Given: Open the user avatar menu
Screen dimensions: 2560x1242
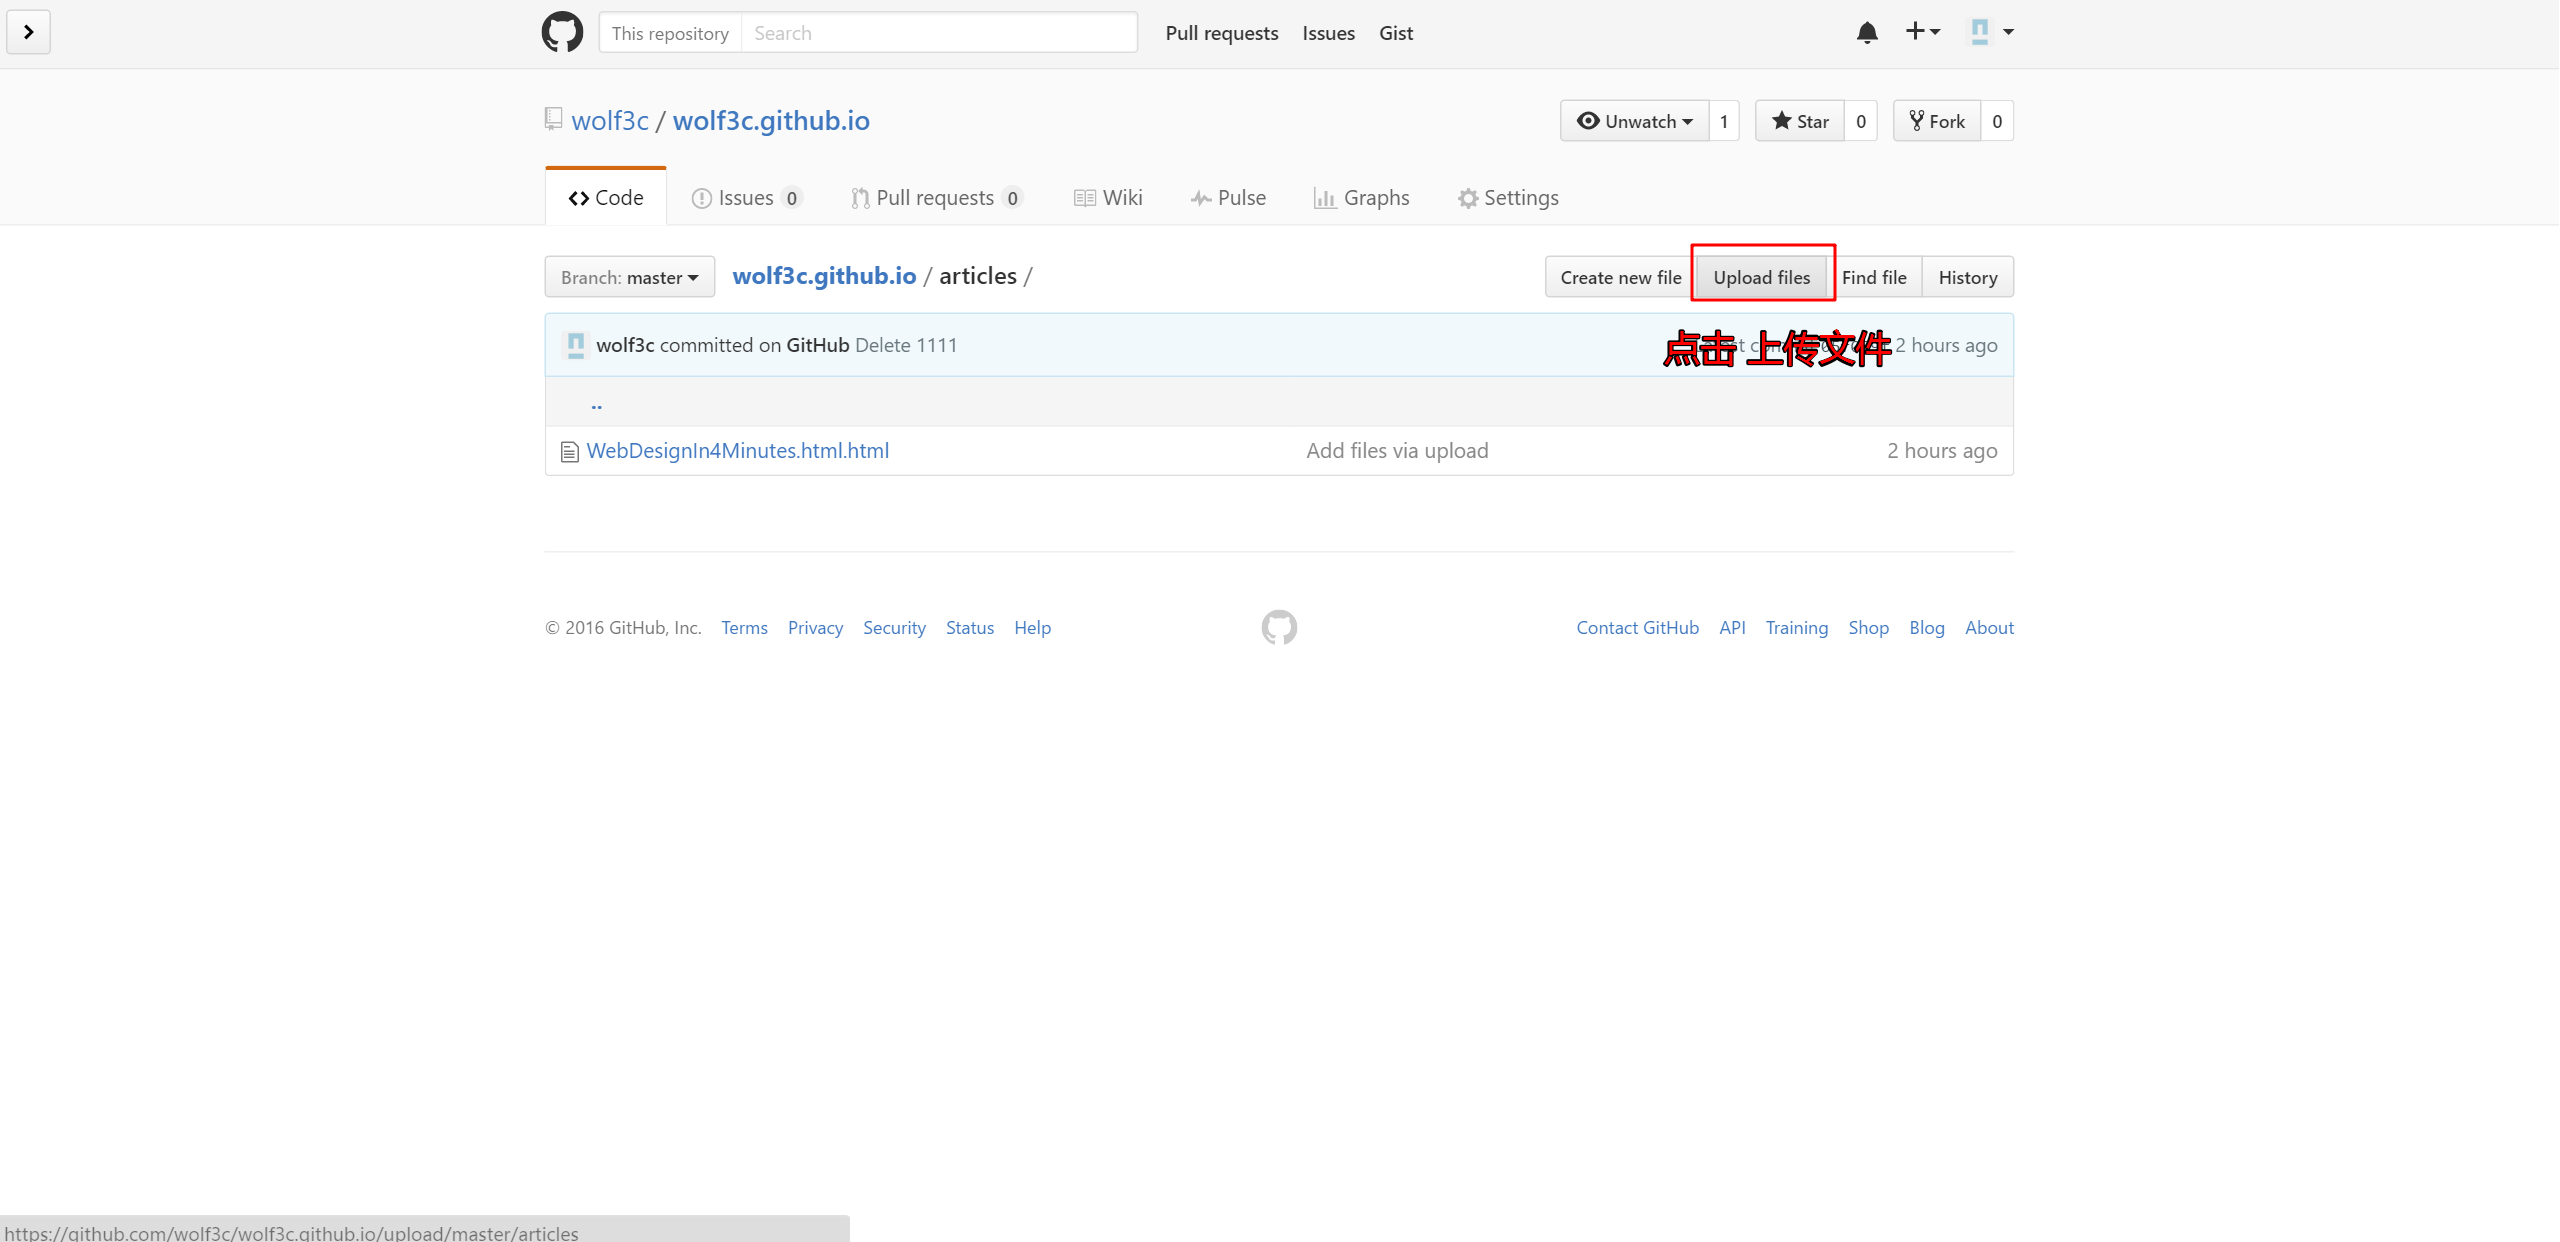Looking at the screenshot, I should [1991, 32].
